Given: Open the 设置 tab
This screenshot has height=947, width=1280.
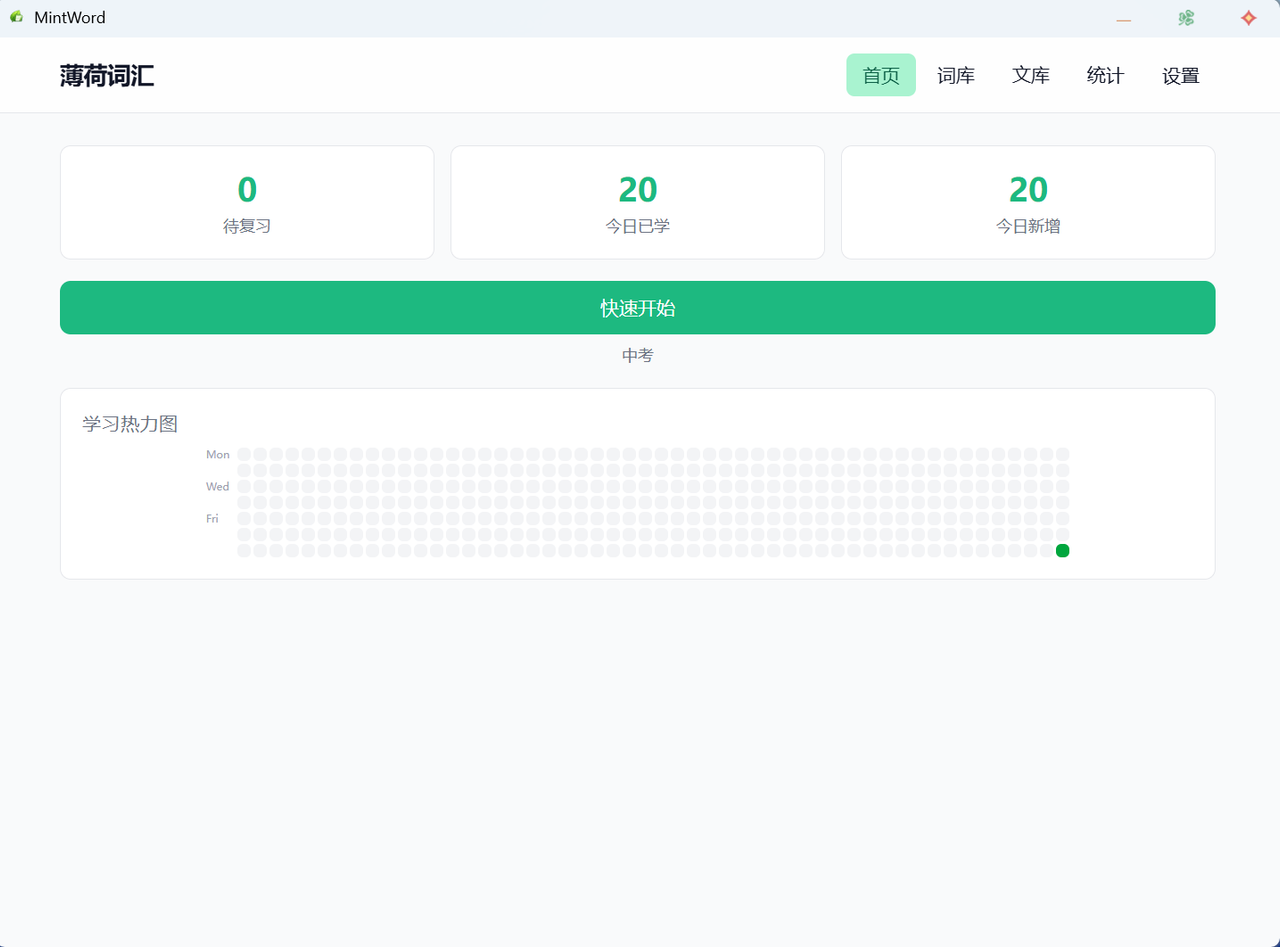Looking at the screenshot, I should [1181, 75].
